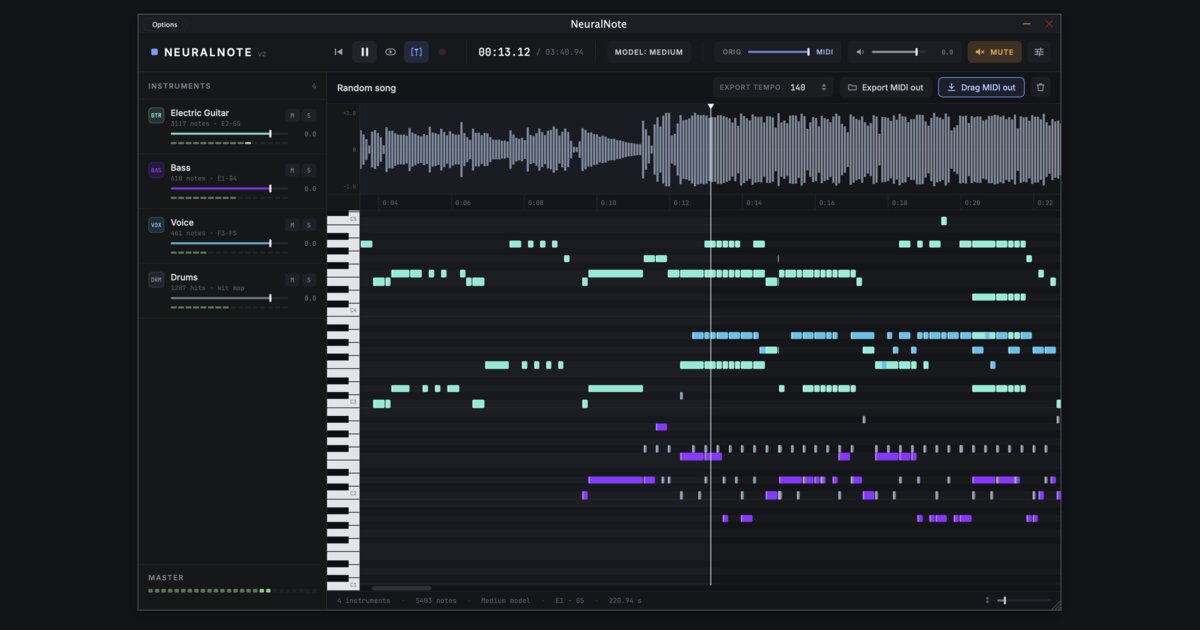Screen dimensions: 1200x630
Task: Click the record button
Action: 442,52
